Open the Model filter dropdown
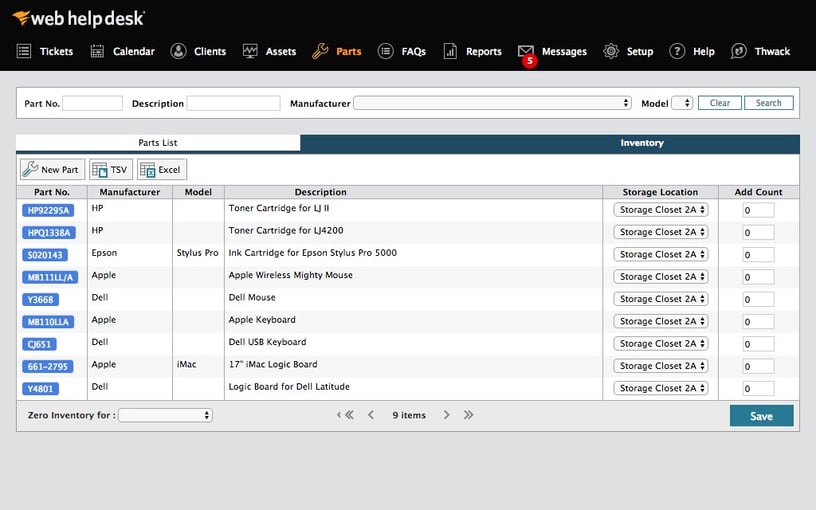 tap(682, 103)
